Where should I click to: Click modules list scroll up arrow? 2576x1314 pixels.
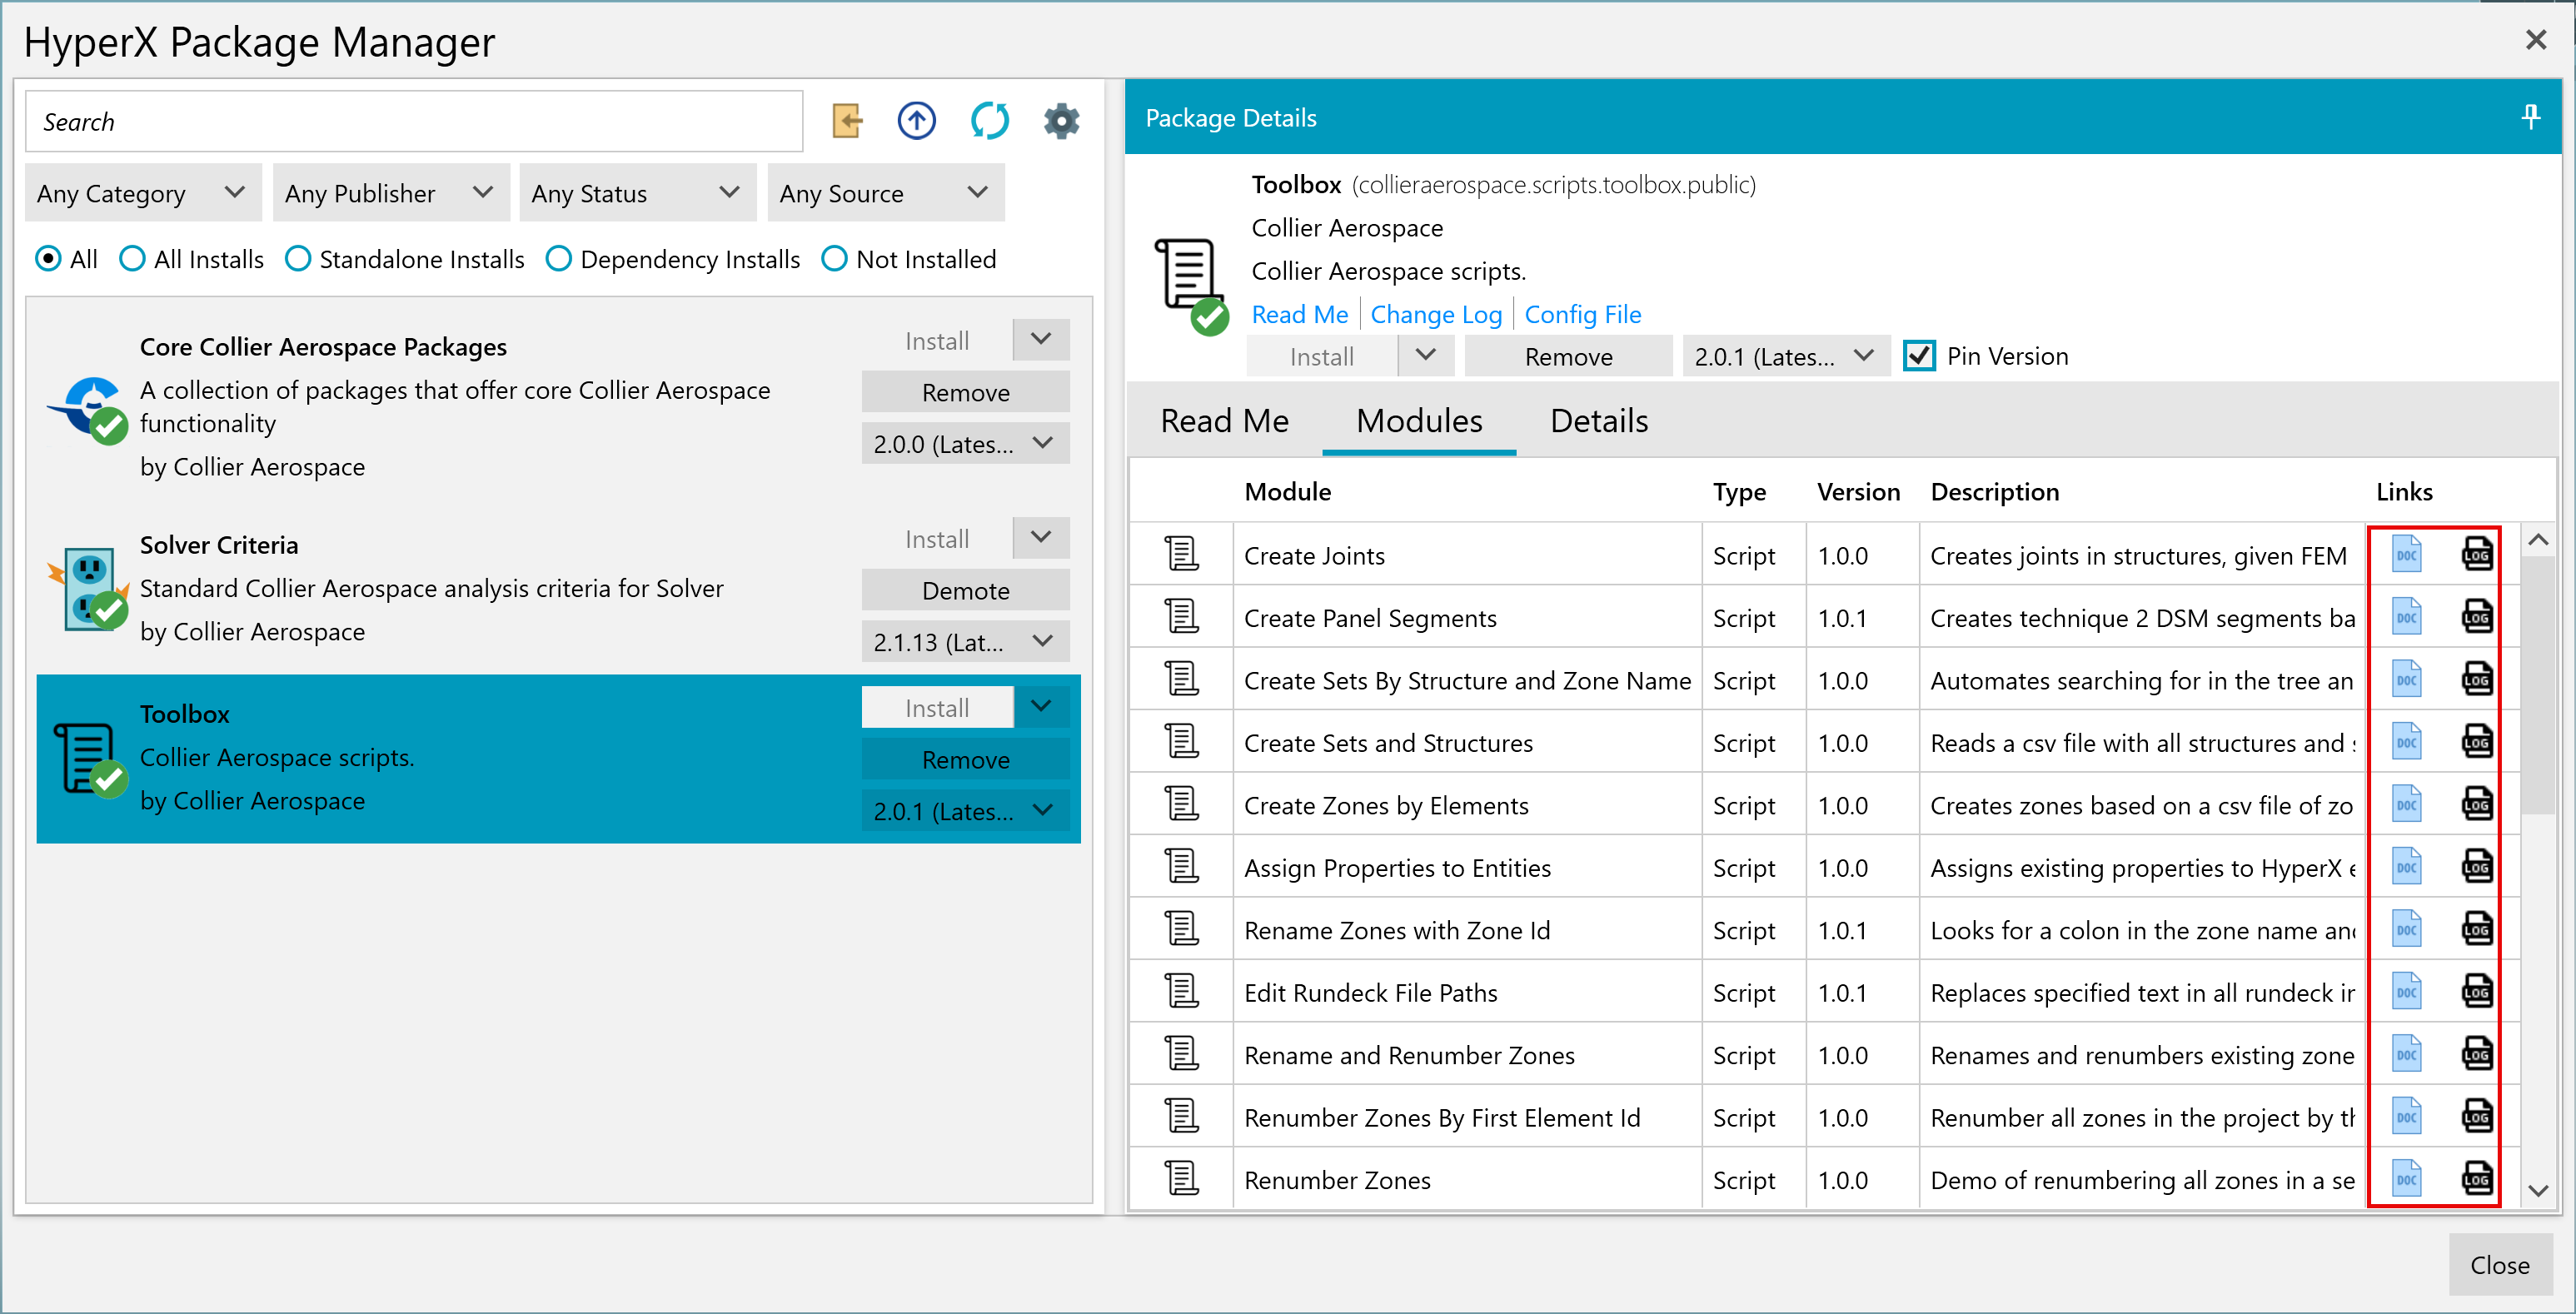[2536, 540]
